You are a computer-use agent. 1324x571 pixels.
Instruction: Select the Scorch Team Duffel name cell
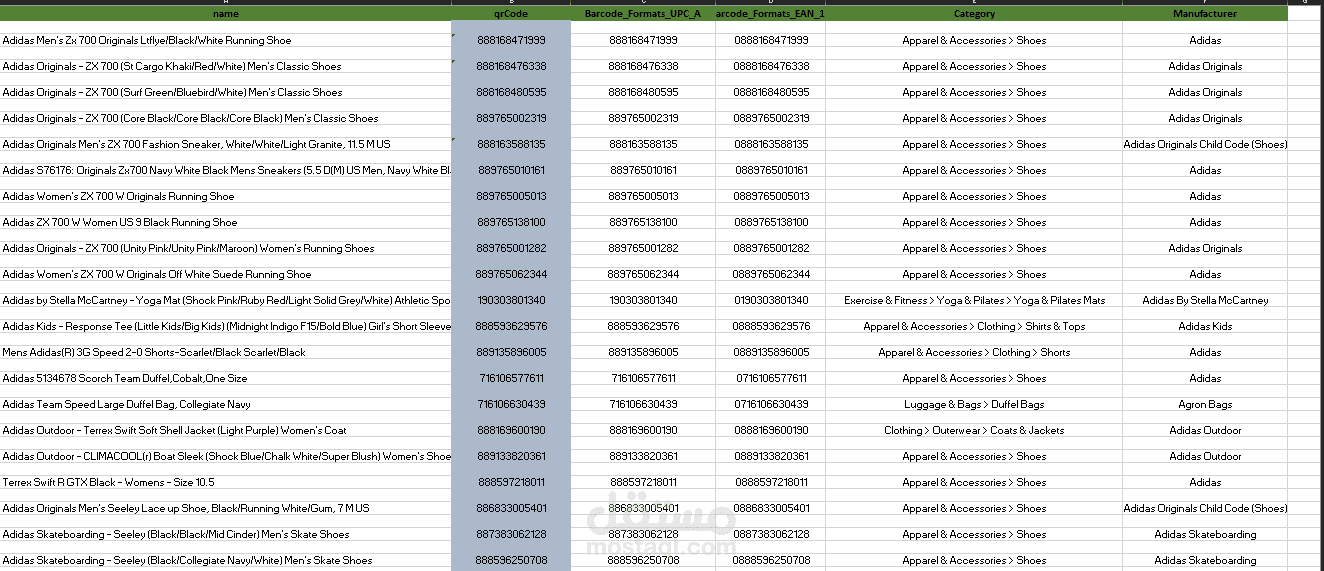pyautogui.click(x=226, y=378)
